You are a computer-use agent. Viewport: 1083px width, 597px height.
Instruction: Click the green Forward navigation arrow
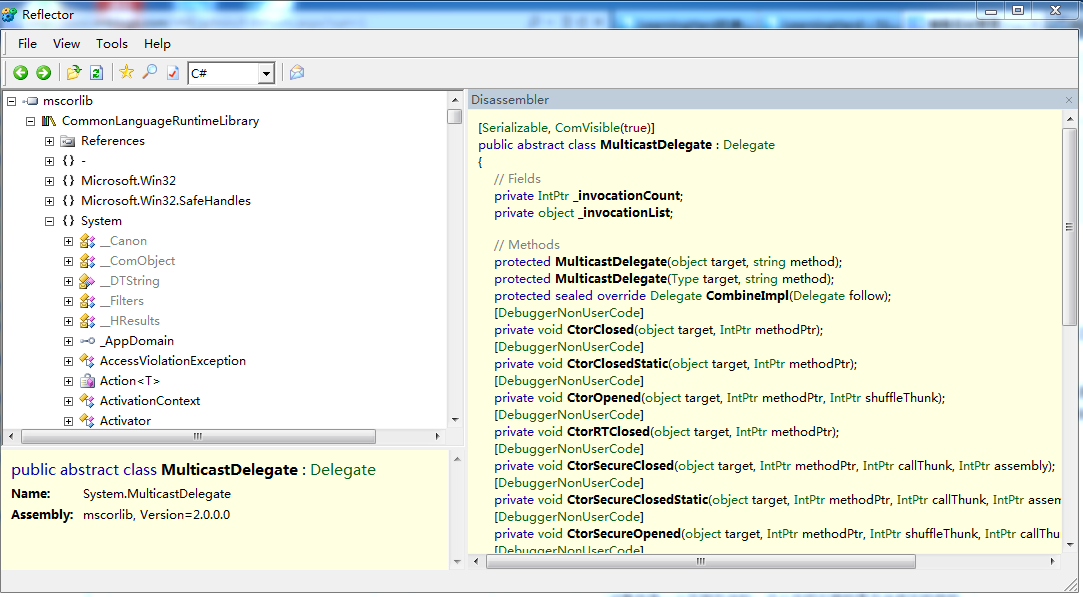43,73
